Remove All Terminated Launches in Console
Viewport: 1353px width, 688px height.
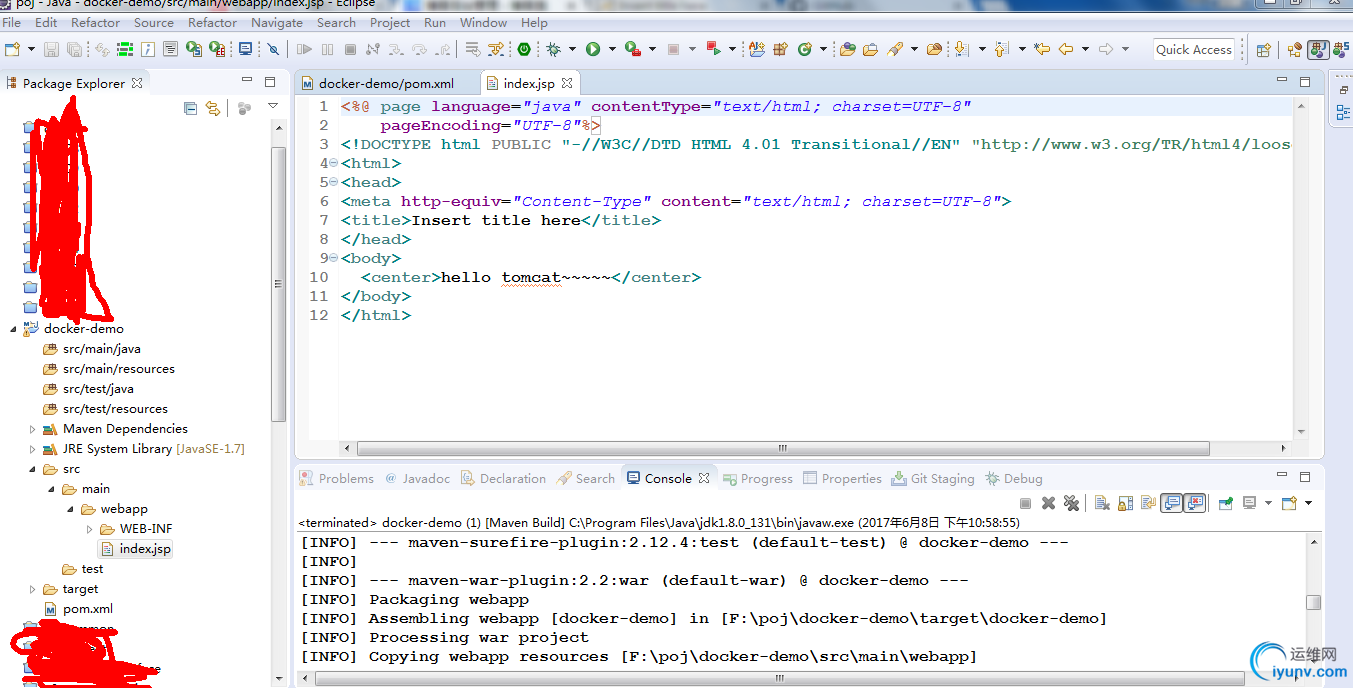click(1071, 503)
